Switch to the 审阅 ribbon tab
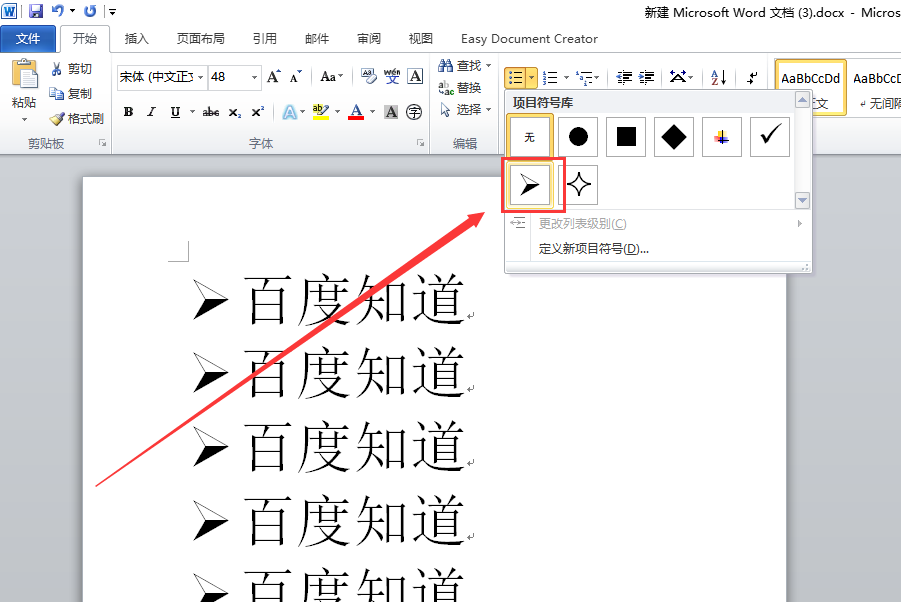Image resolution: width=901 pixels, height=602 pixels. coord(369,38)
